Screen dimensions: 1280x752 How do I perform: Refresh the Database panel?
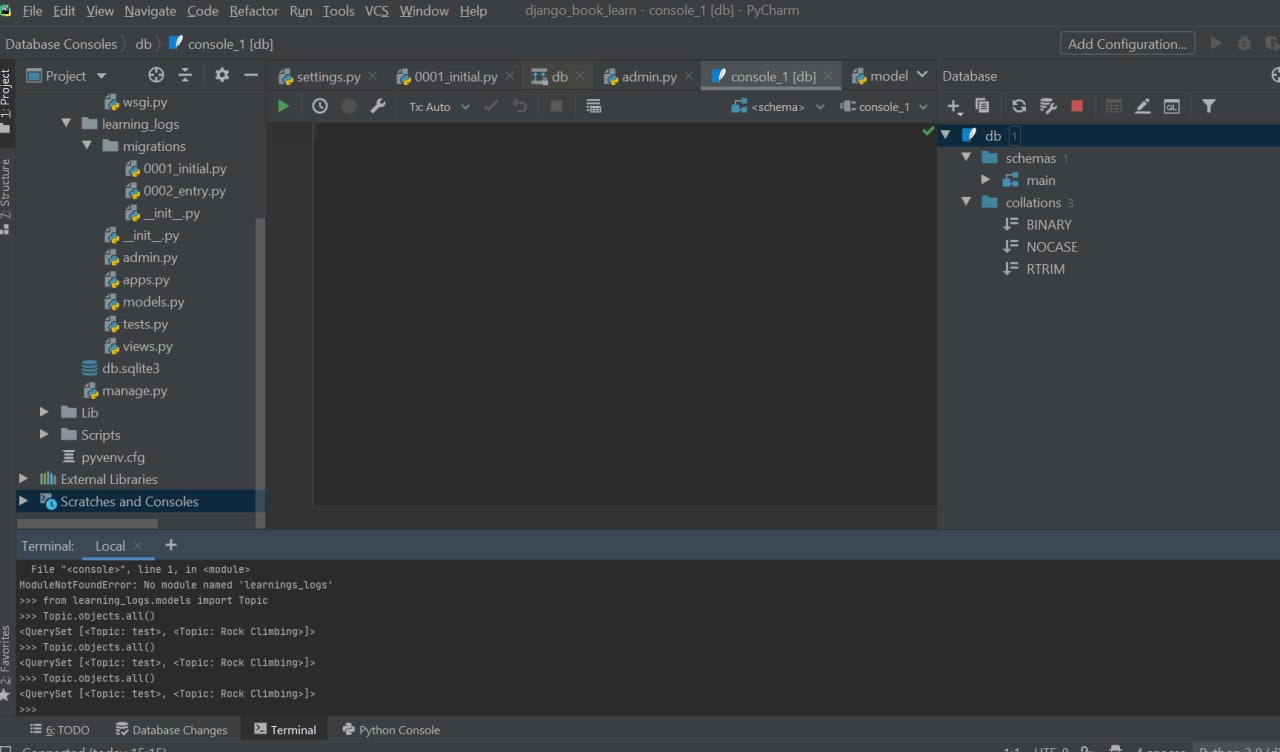click(x=1019, y=106)
